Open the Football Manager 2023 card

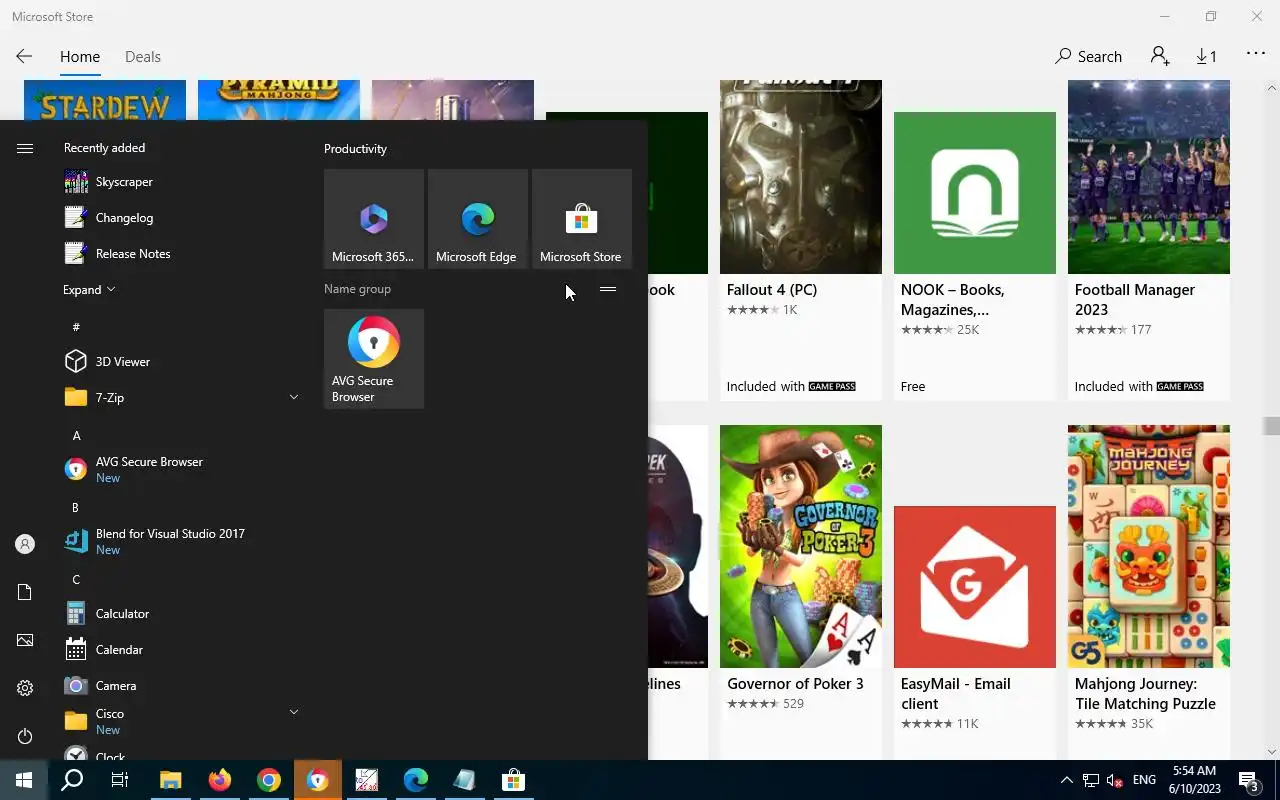pos(1149,240)
